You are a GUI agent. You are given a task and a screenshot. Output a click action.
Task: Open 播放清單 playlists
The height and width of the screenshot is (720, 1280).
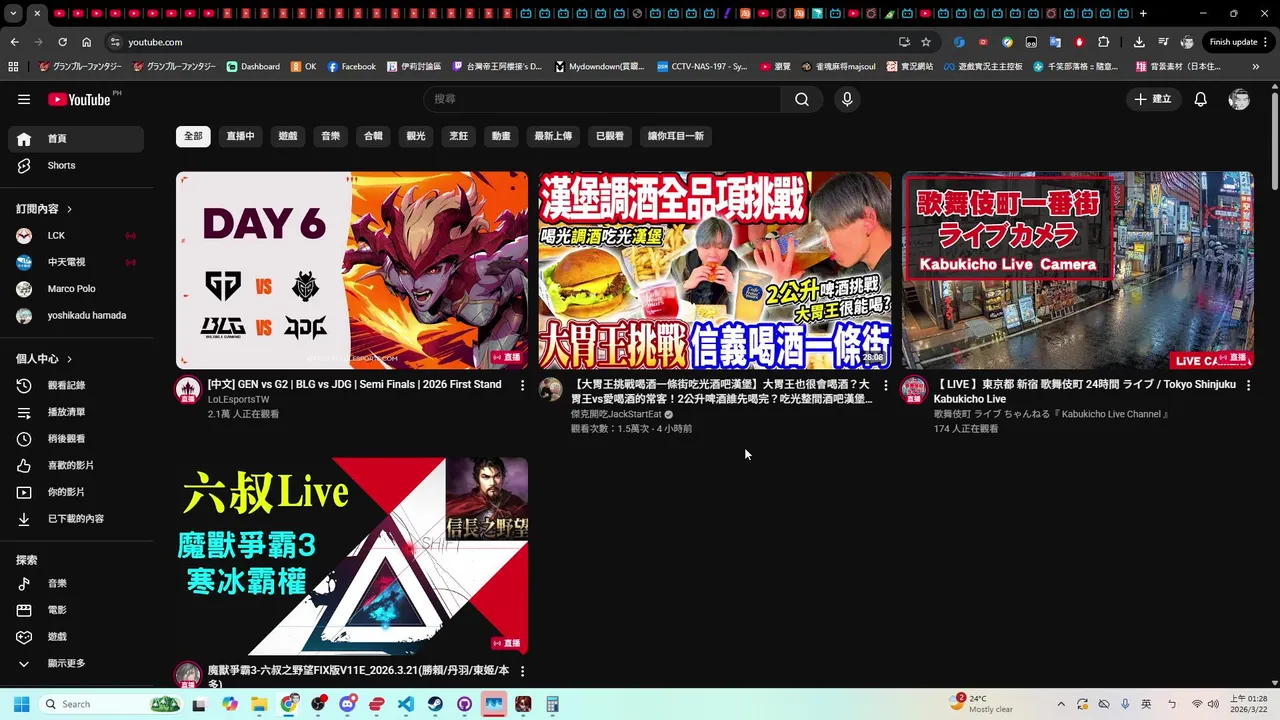pyautogui.click(x=76, y=412)
